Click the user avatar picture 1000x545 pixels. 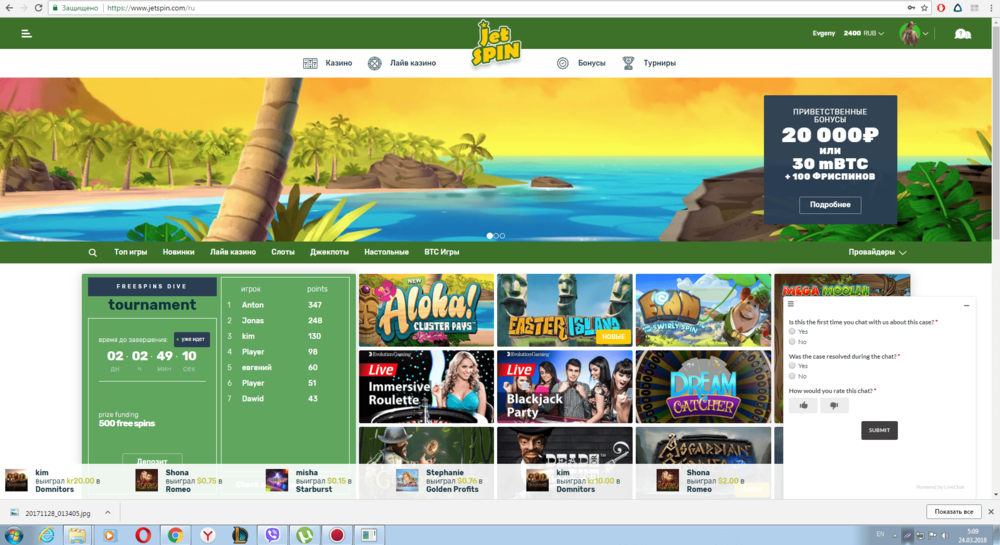[x=909, y=34]
